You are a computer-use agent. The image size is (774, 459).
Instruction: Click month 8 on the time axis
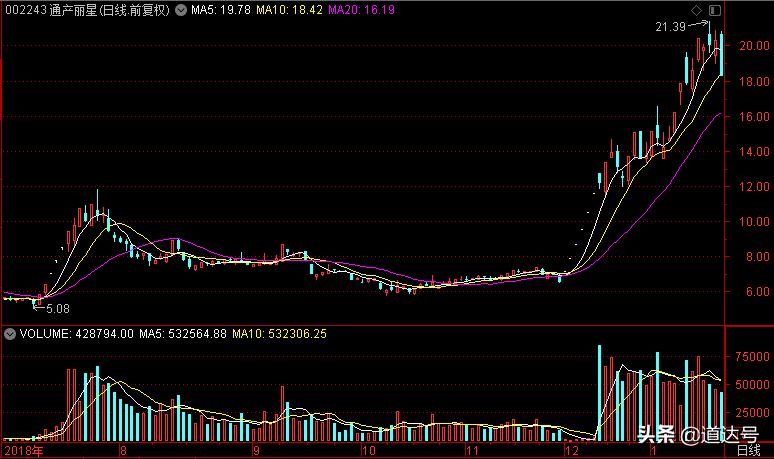(x=123, y=451)
